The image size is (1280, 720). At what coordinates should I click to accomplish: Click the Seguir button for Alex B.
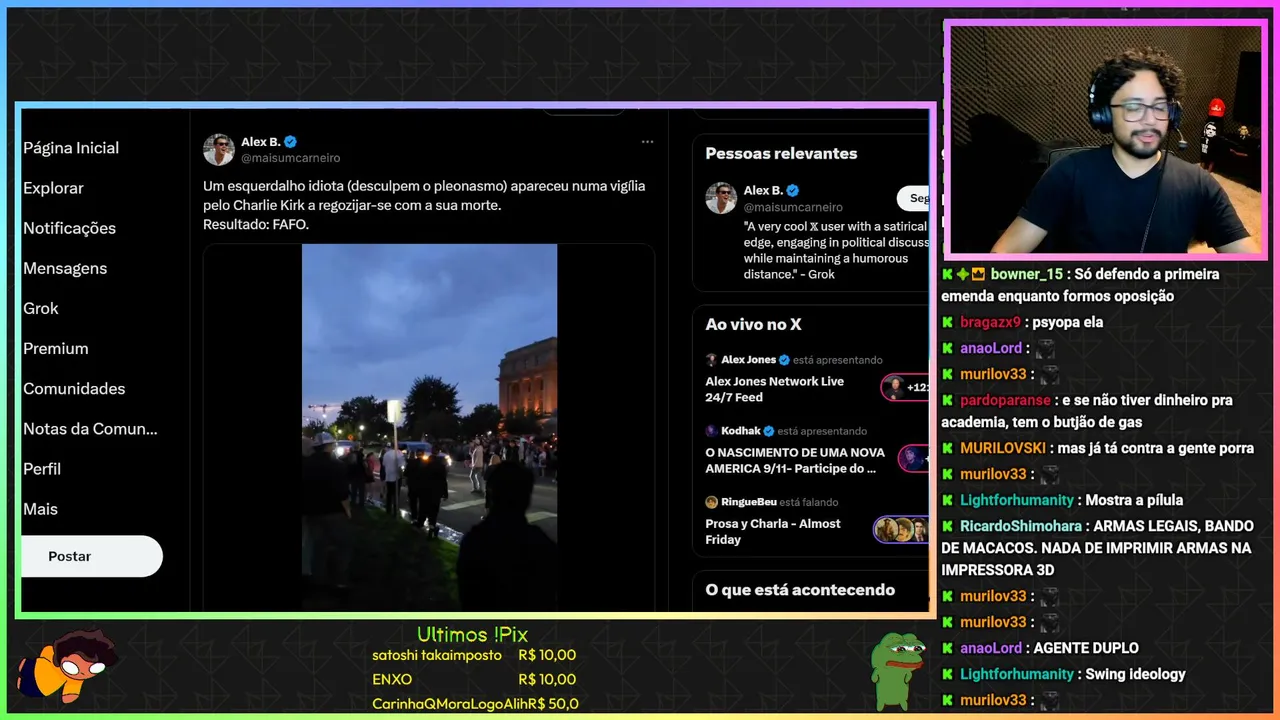913,198
